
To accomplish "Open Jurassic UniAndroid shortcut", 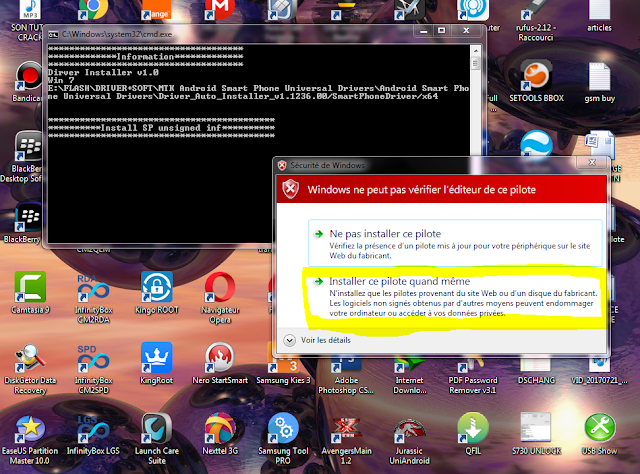I will coord(409,440).
